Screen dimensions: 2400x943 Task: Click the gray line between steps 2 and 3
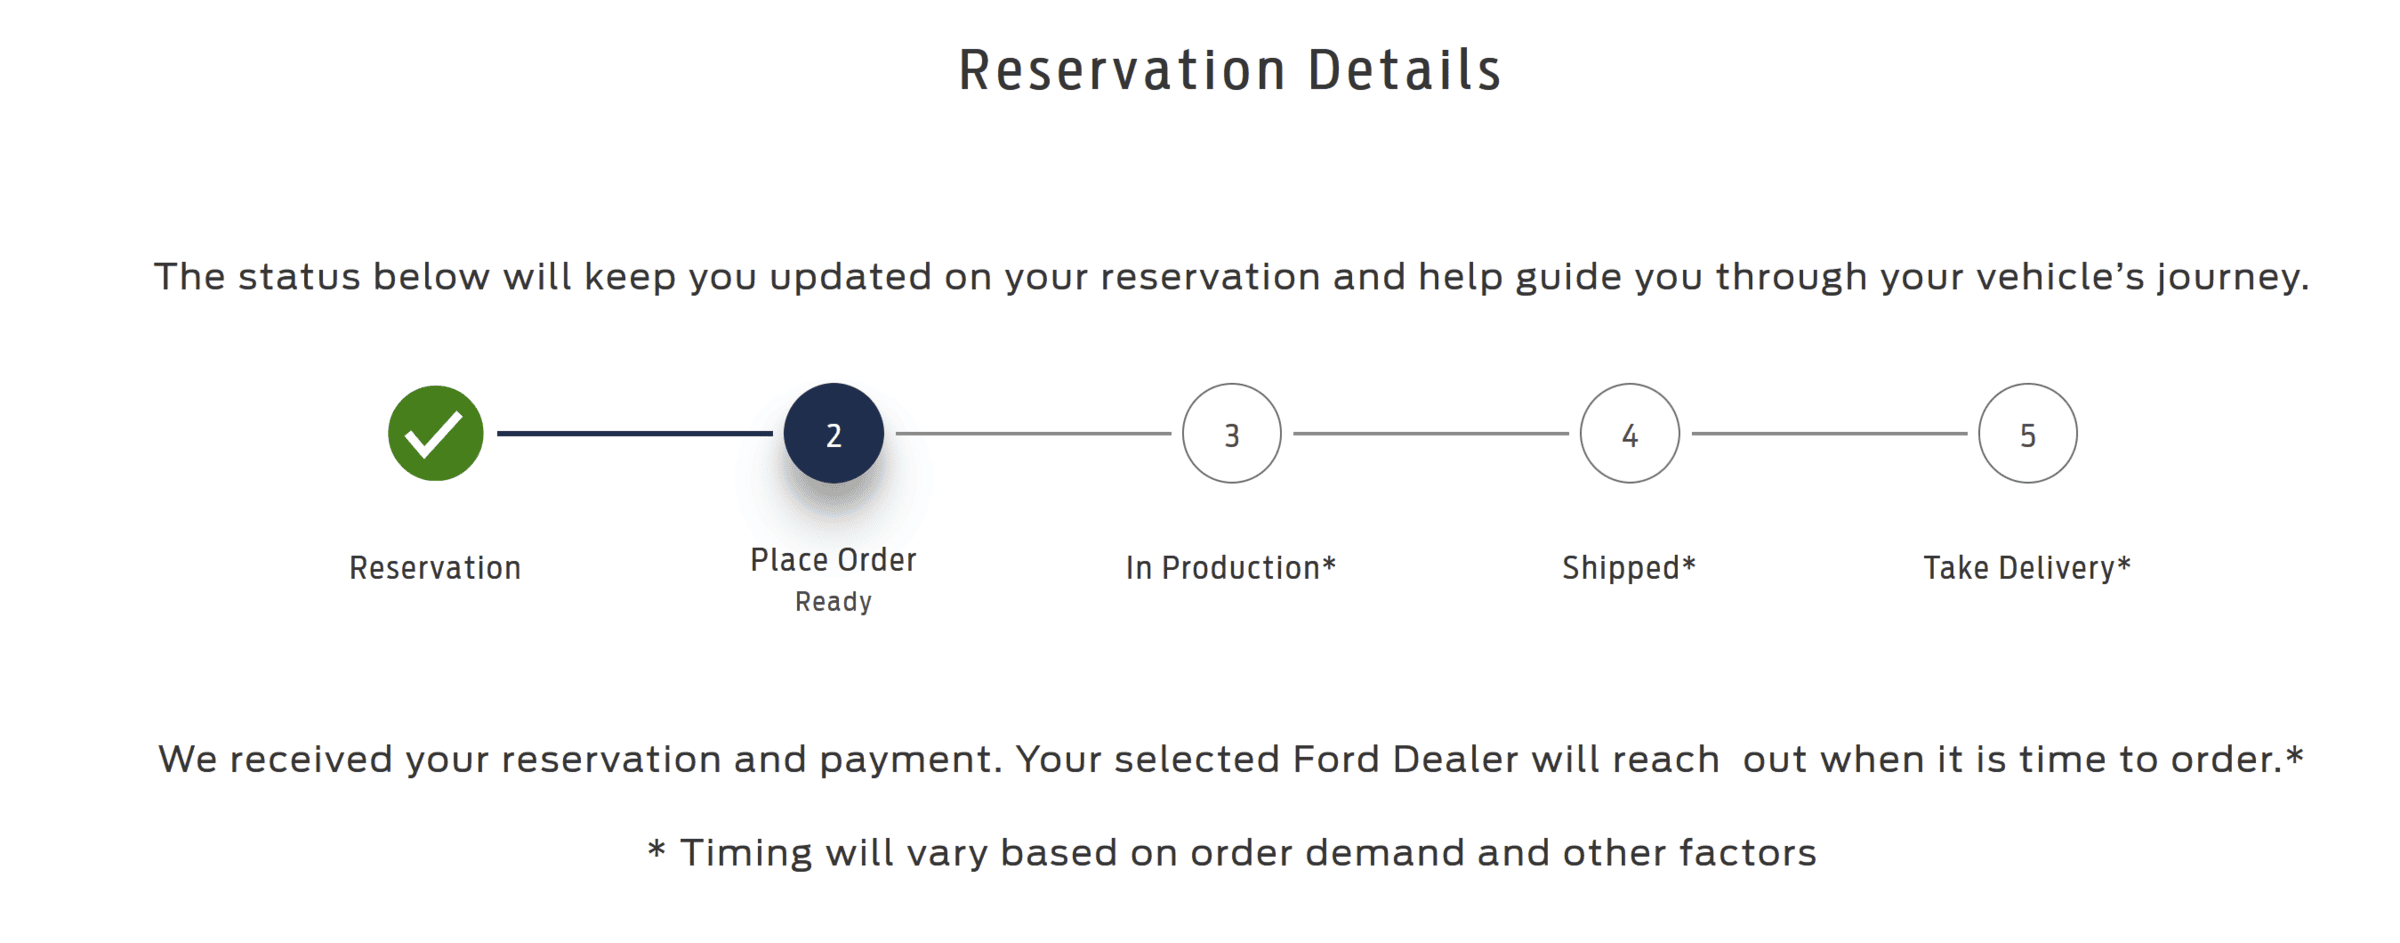[x=1033, y=433]
